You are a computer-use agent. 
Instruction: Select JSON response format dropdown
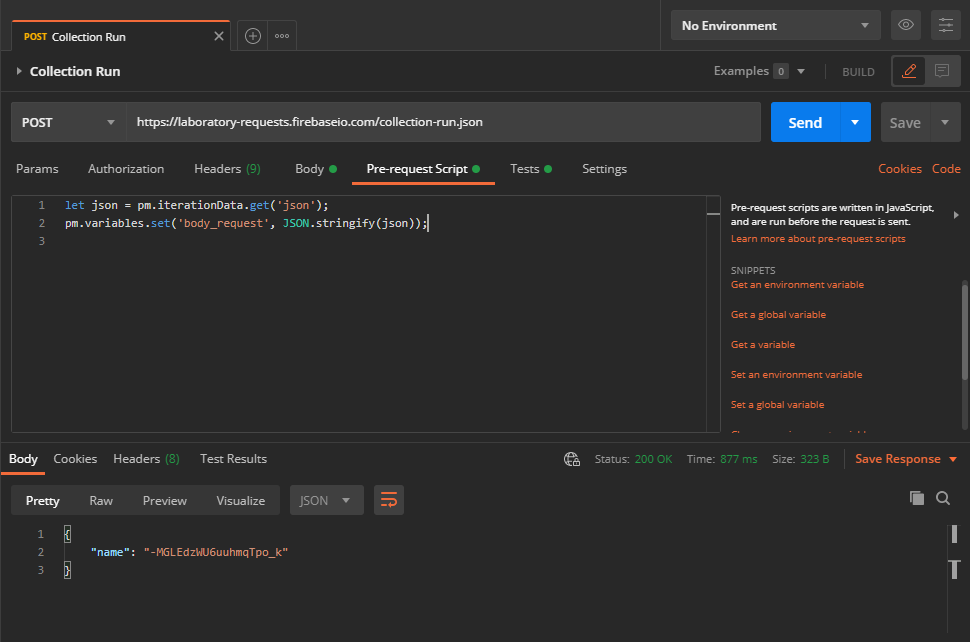click(327, 500)
